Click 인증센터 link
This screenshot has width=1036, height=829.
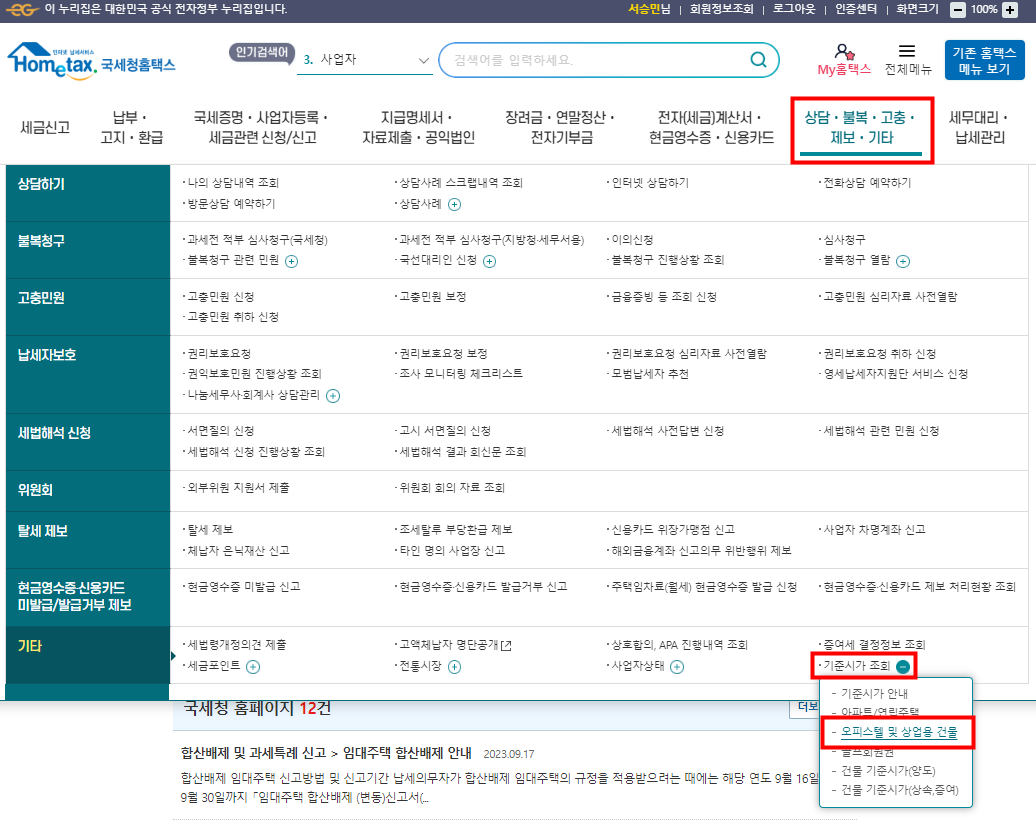click(856, 9)
